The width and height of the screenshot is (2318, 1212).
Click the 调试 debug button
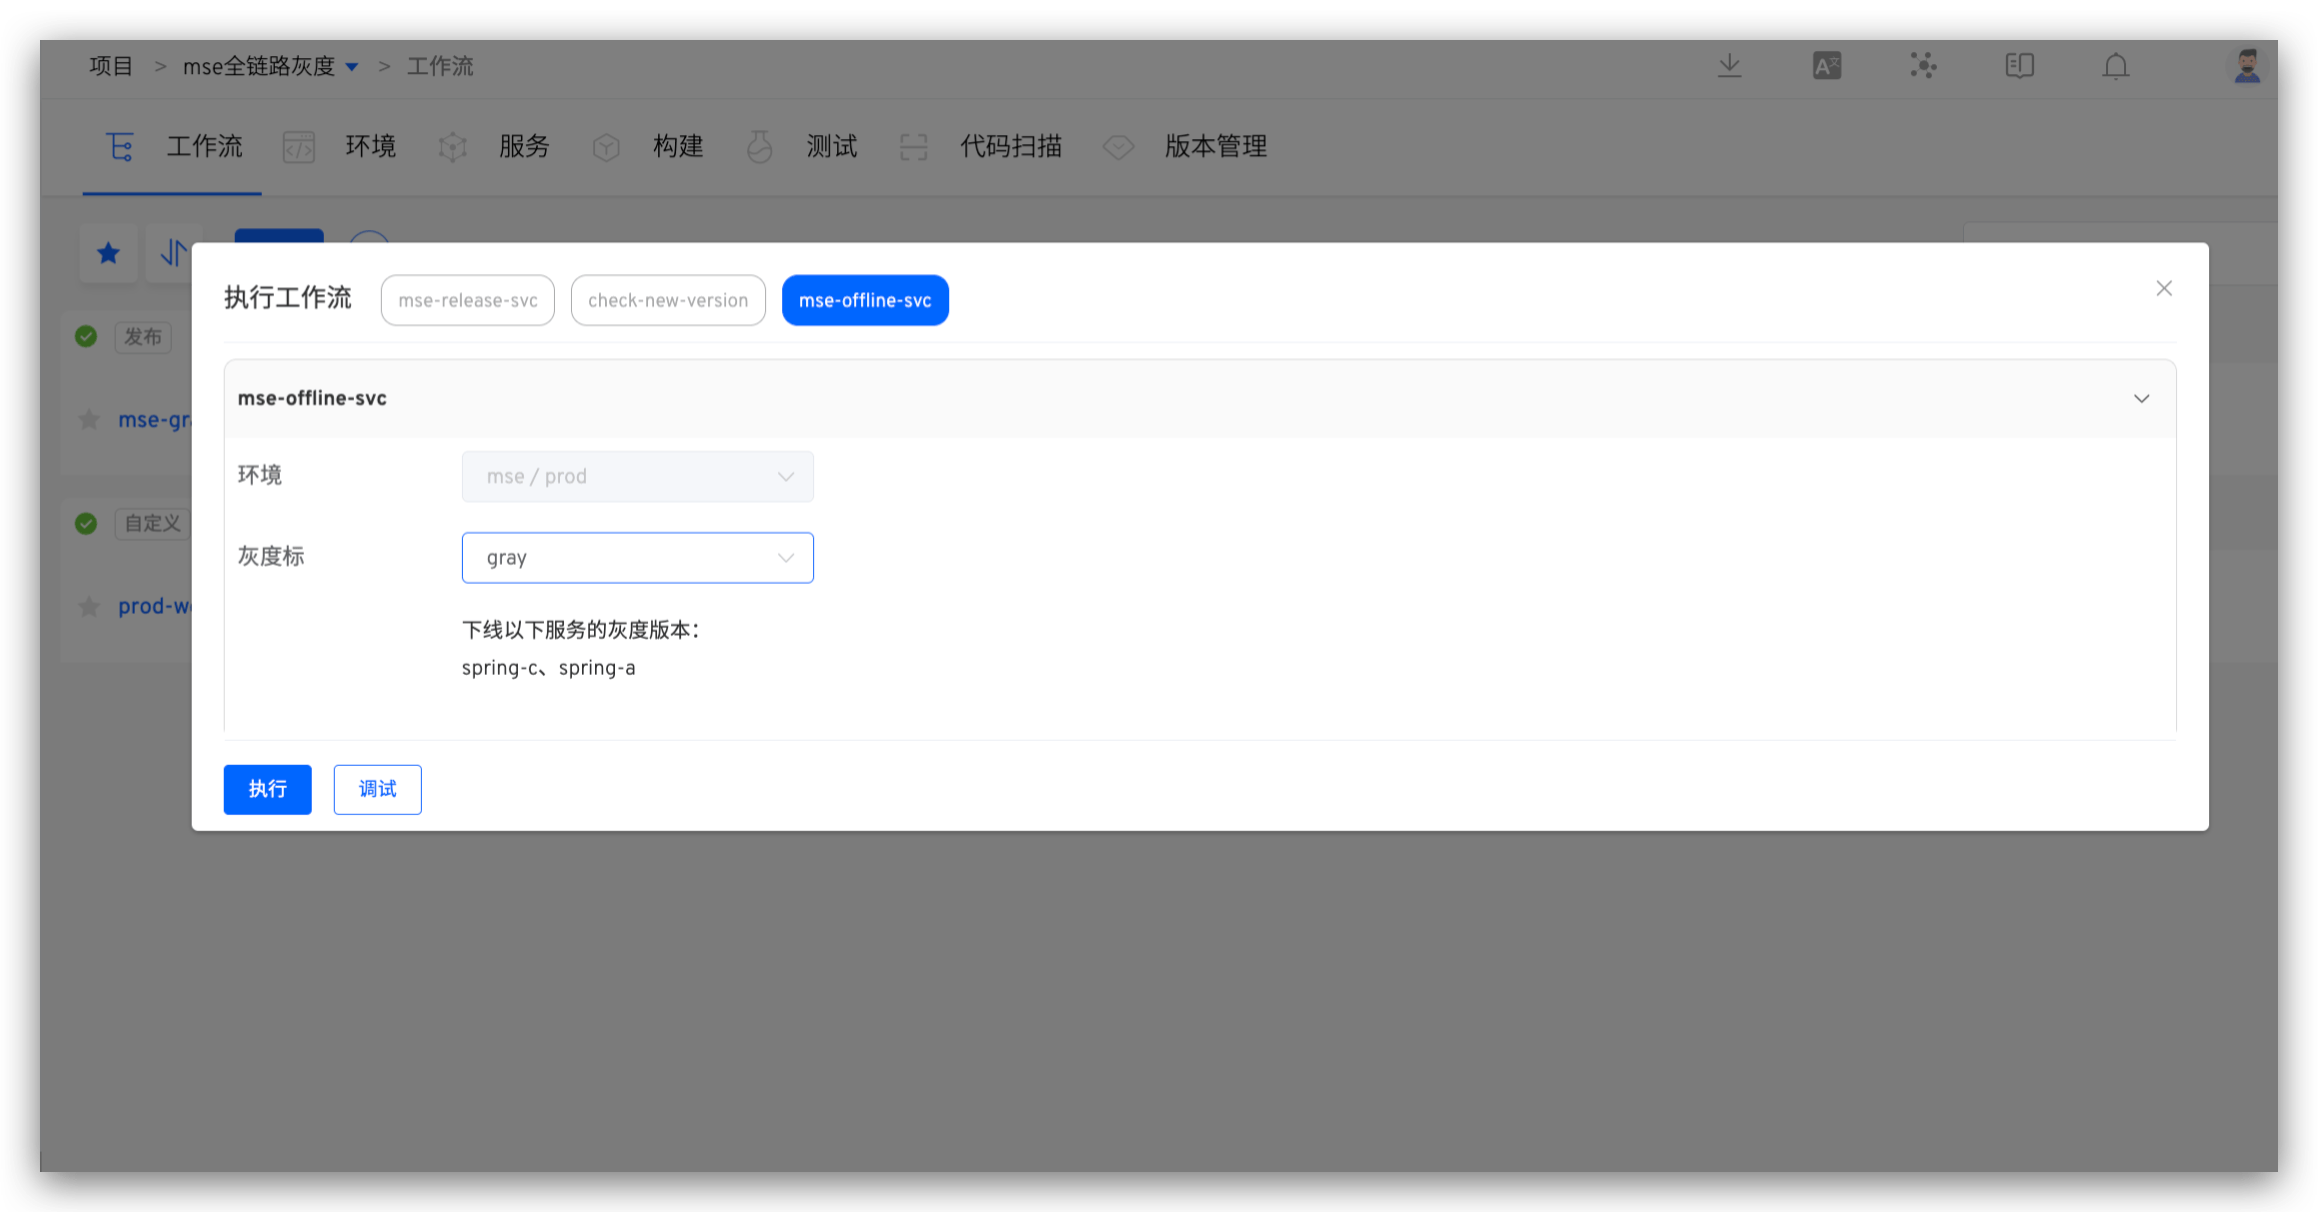click(x=377, y=789)
